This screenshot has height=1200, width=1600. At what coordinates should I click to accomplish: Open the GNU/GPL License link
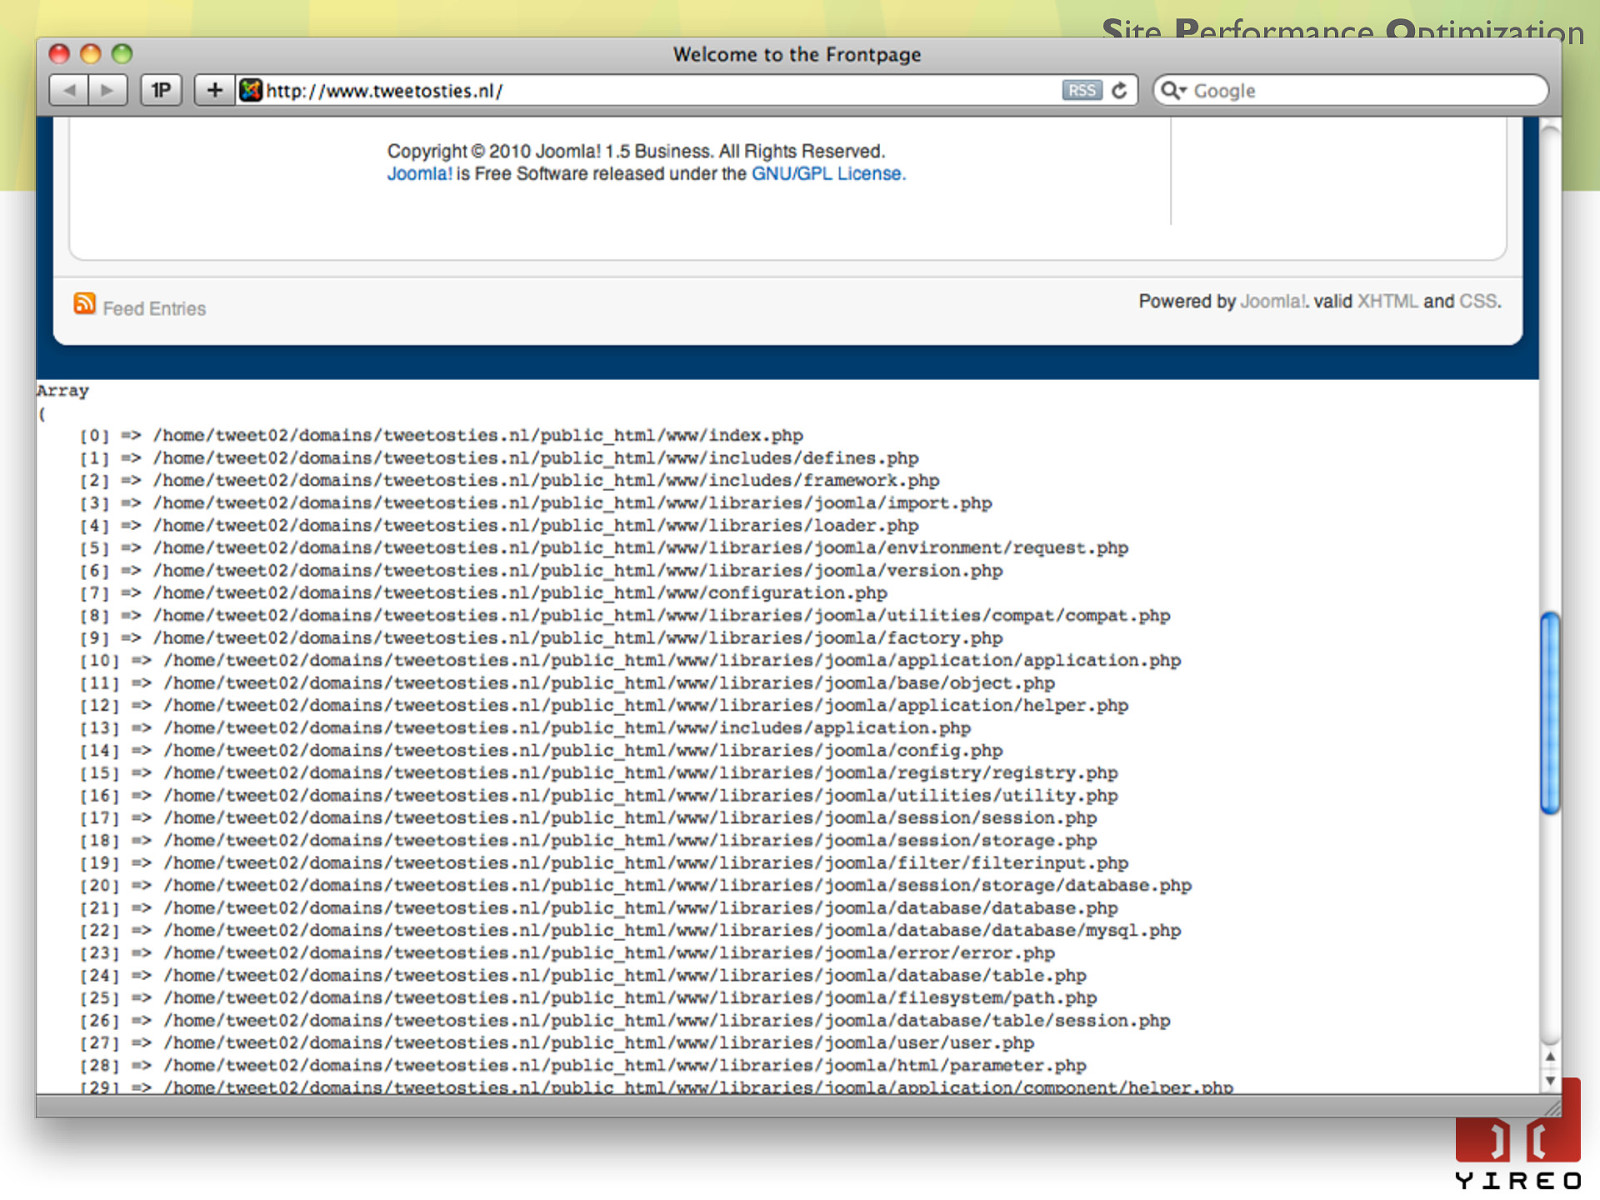828,174
